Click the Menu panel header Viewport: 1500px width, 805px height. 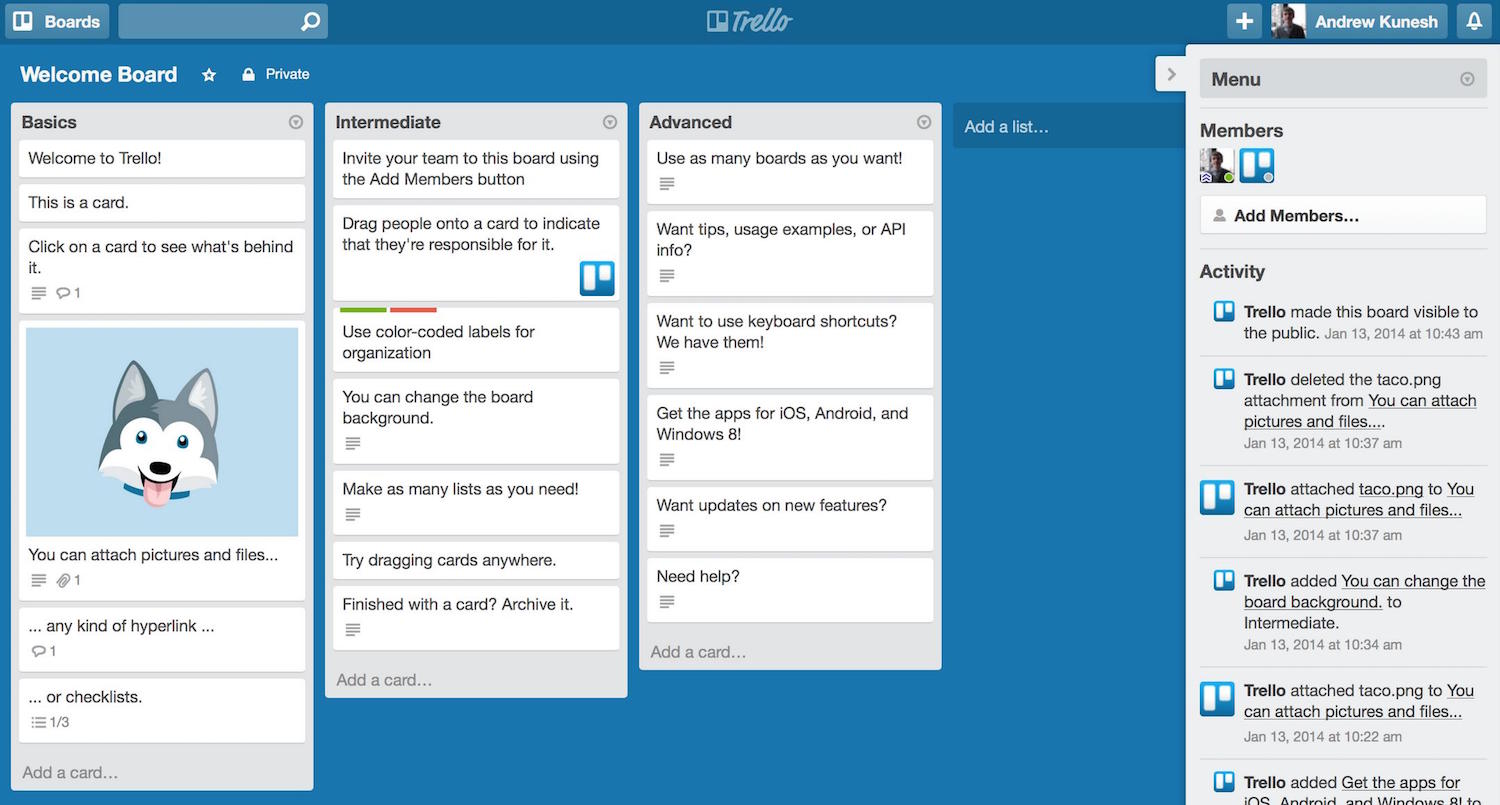pos(1343,79)
